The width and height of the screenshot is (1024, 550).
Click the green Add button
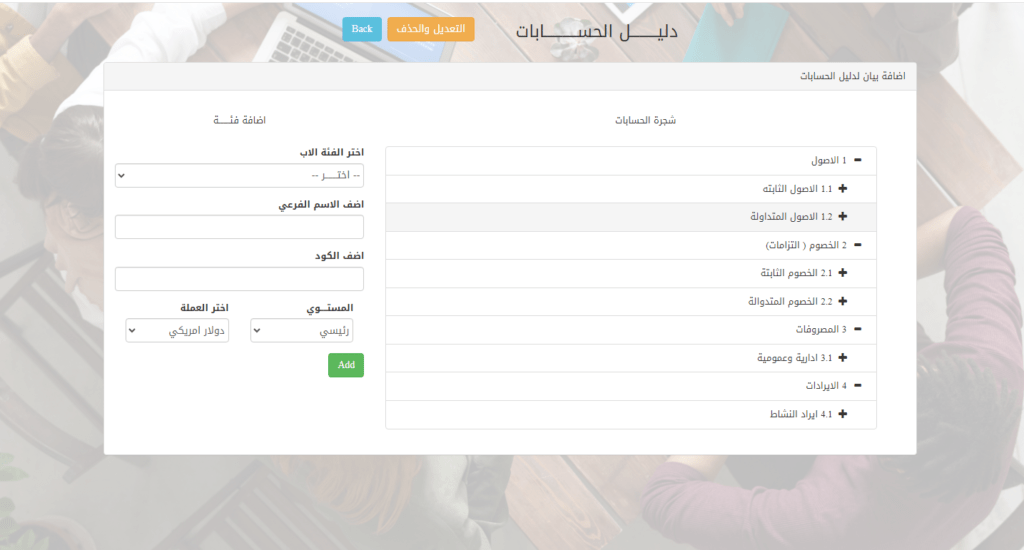(346, 365)
